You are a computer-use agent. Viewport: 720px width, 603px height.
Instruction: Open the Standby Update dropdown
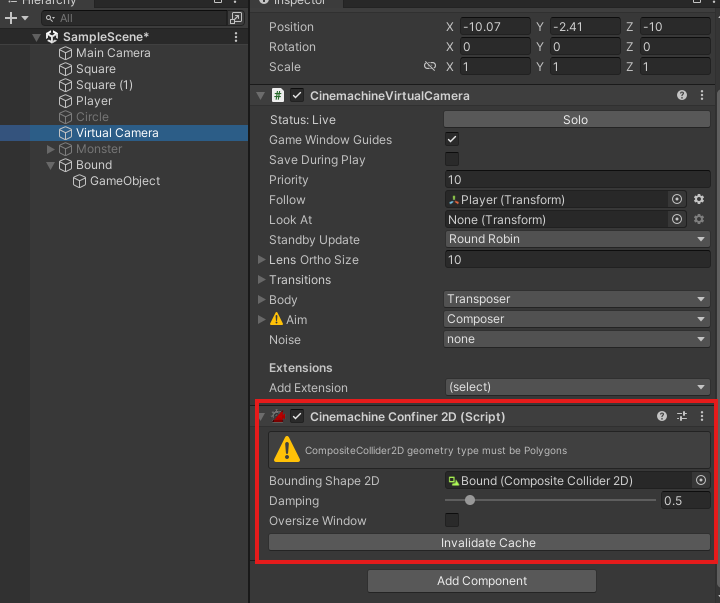click(x=577, y=239)
